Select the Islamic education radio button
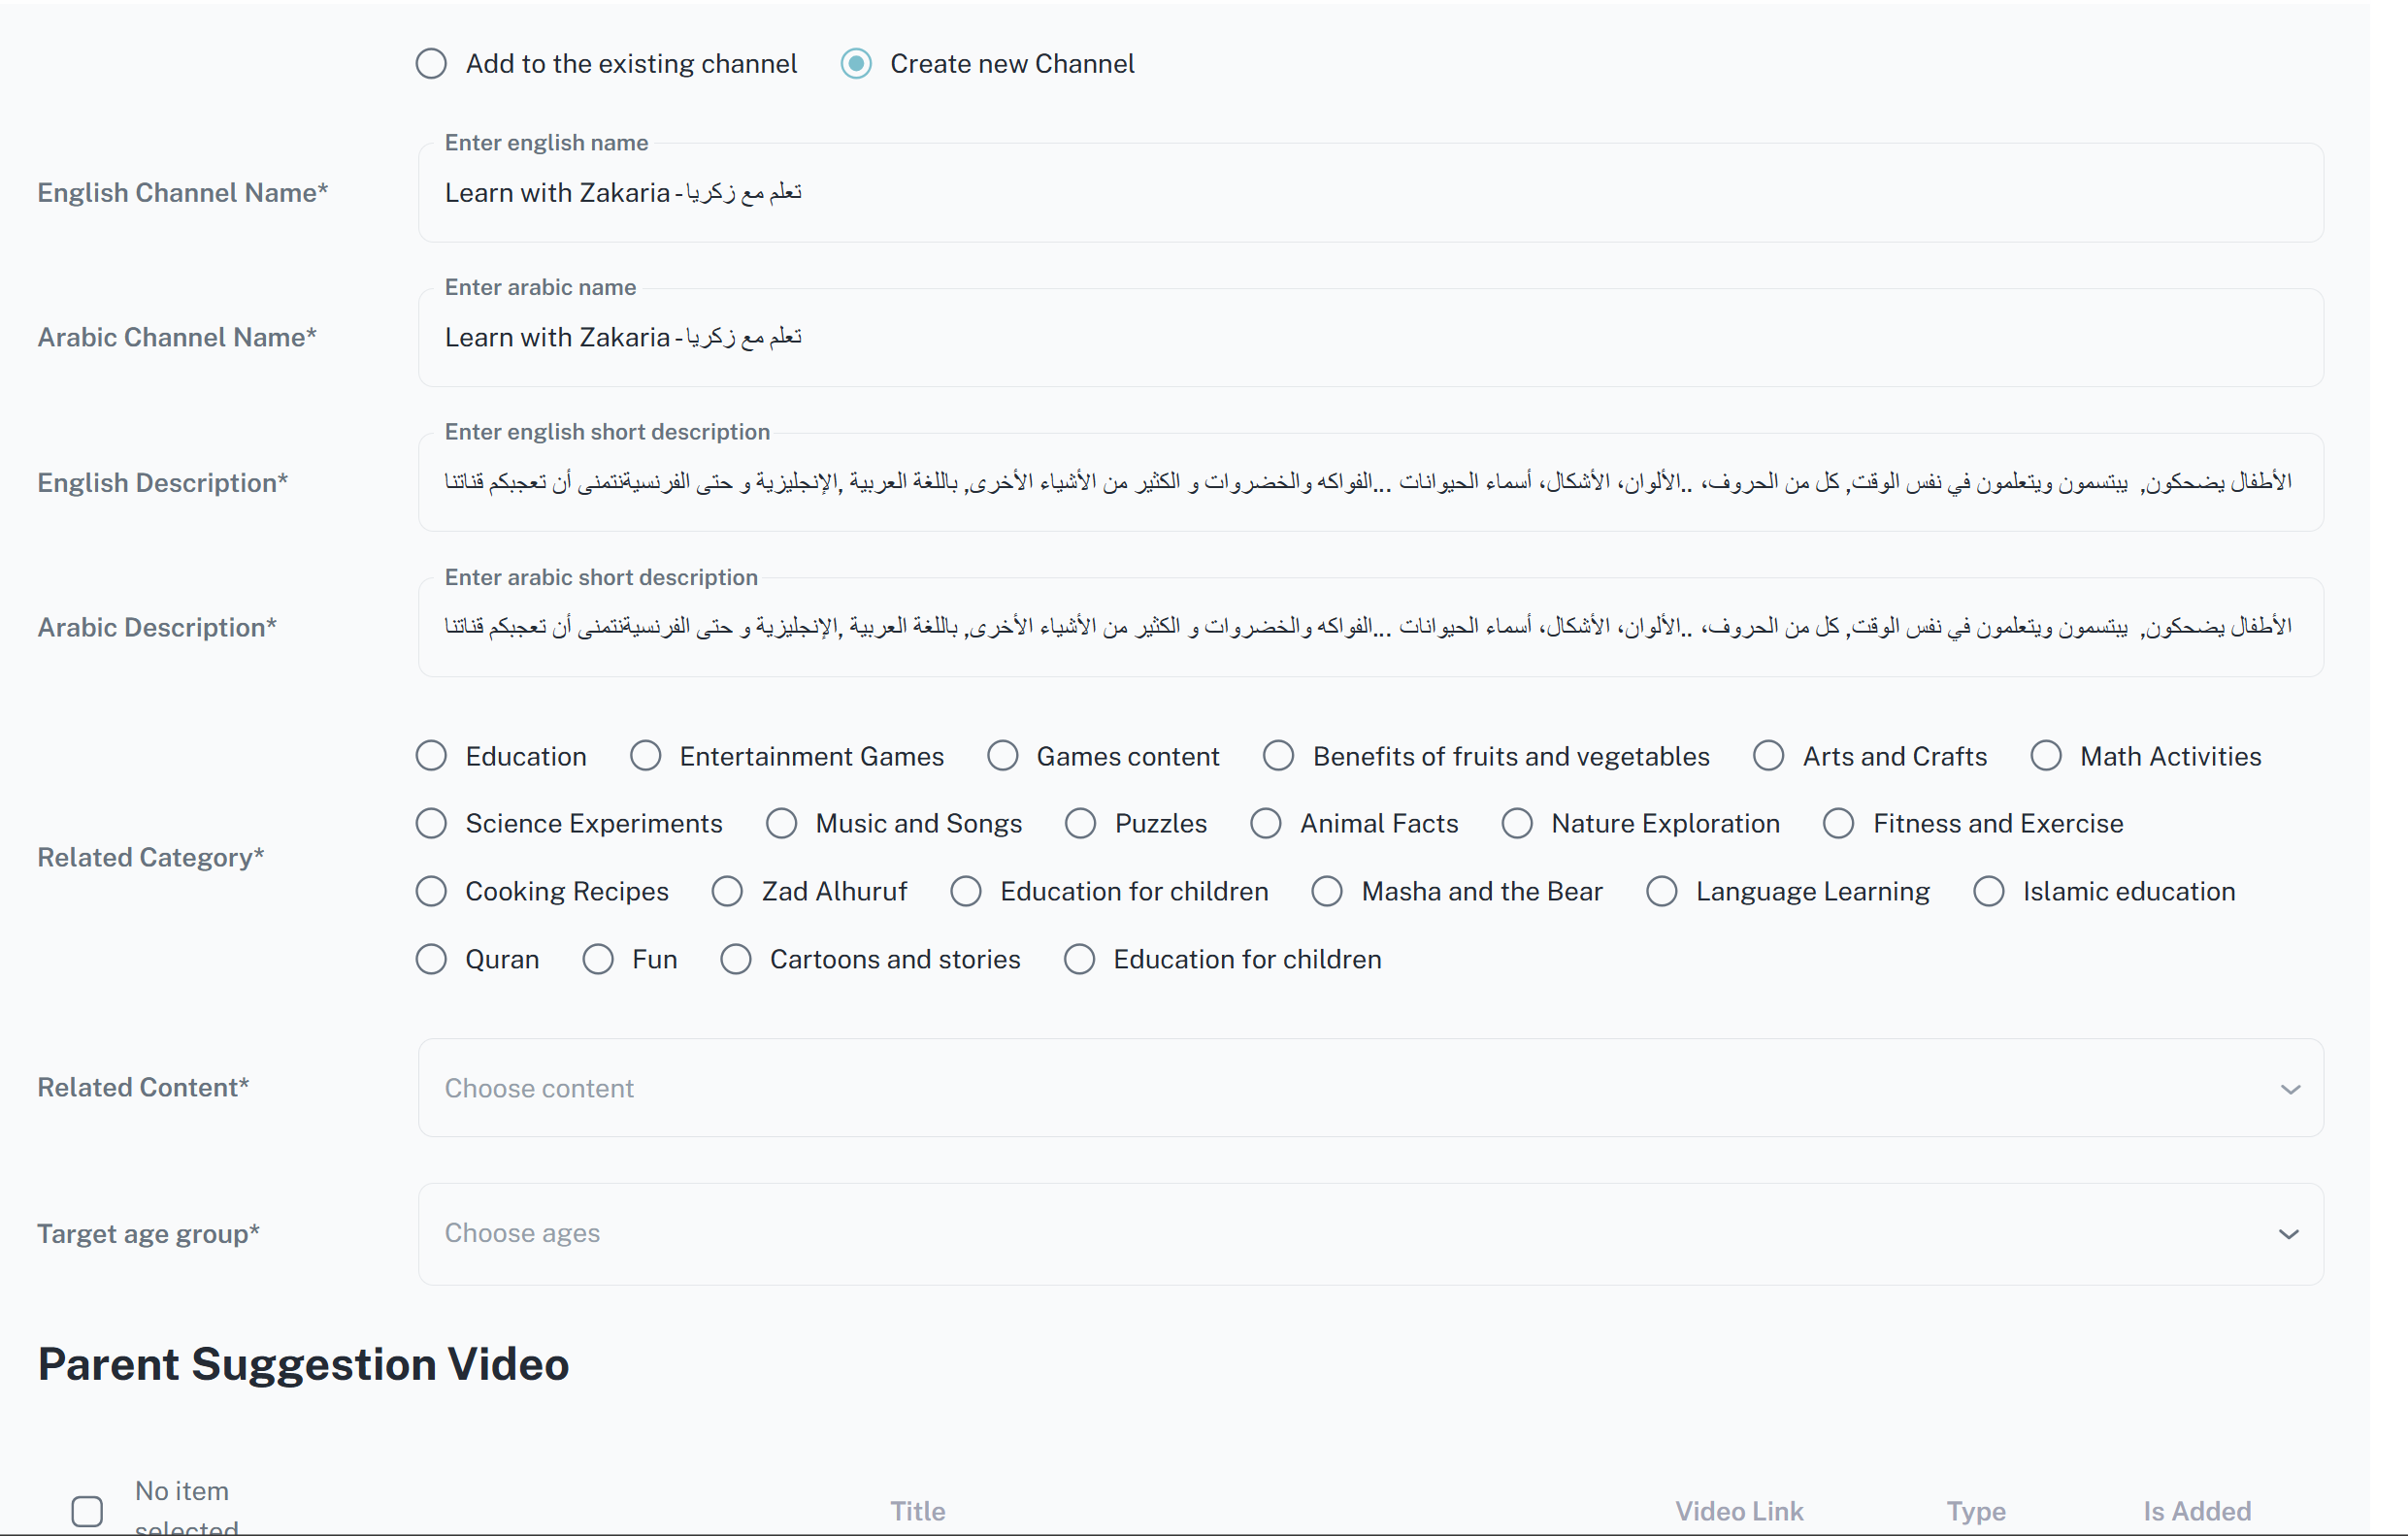 [x=1988, y=892]
